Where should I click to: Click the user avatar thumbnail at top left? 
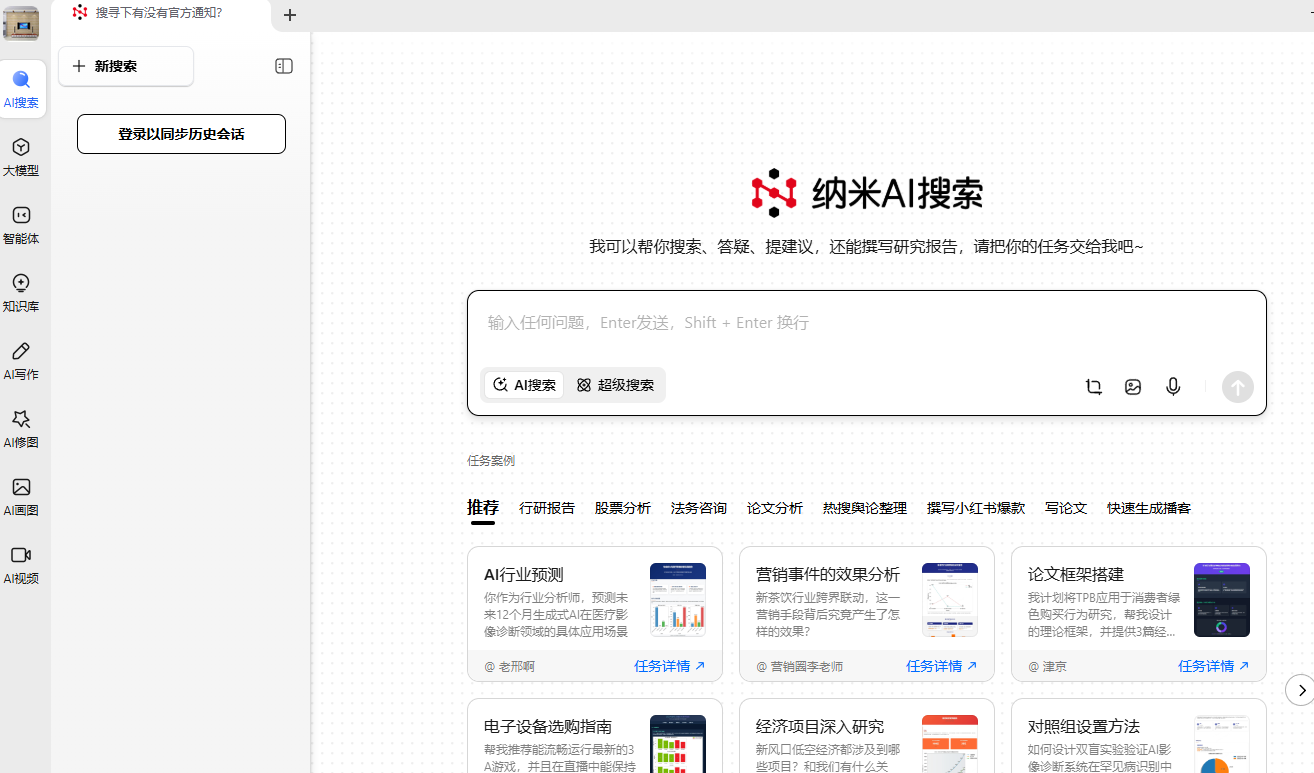tap(21, 23)
